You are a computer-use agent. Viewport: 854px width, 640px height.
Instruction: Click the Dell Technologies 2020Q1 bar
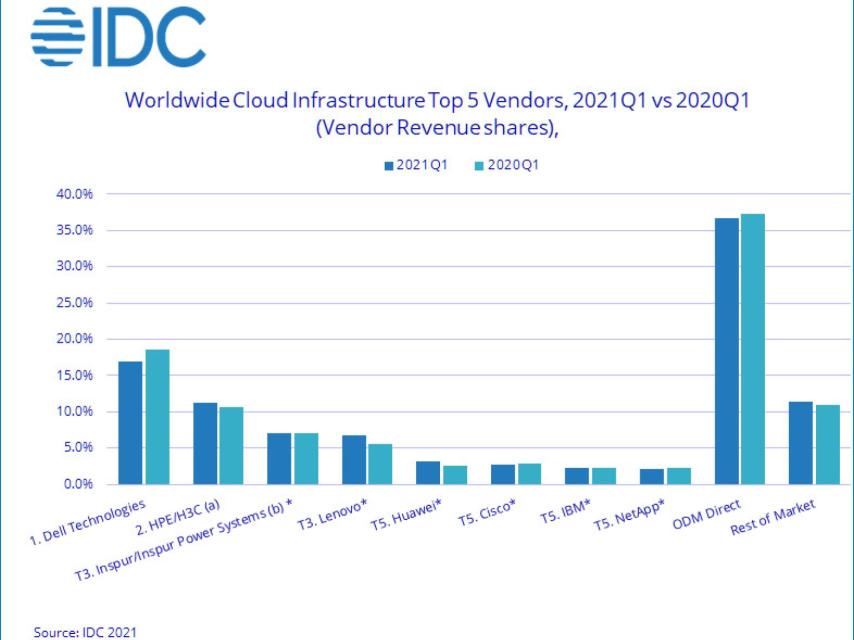tap(157, 416)
